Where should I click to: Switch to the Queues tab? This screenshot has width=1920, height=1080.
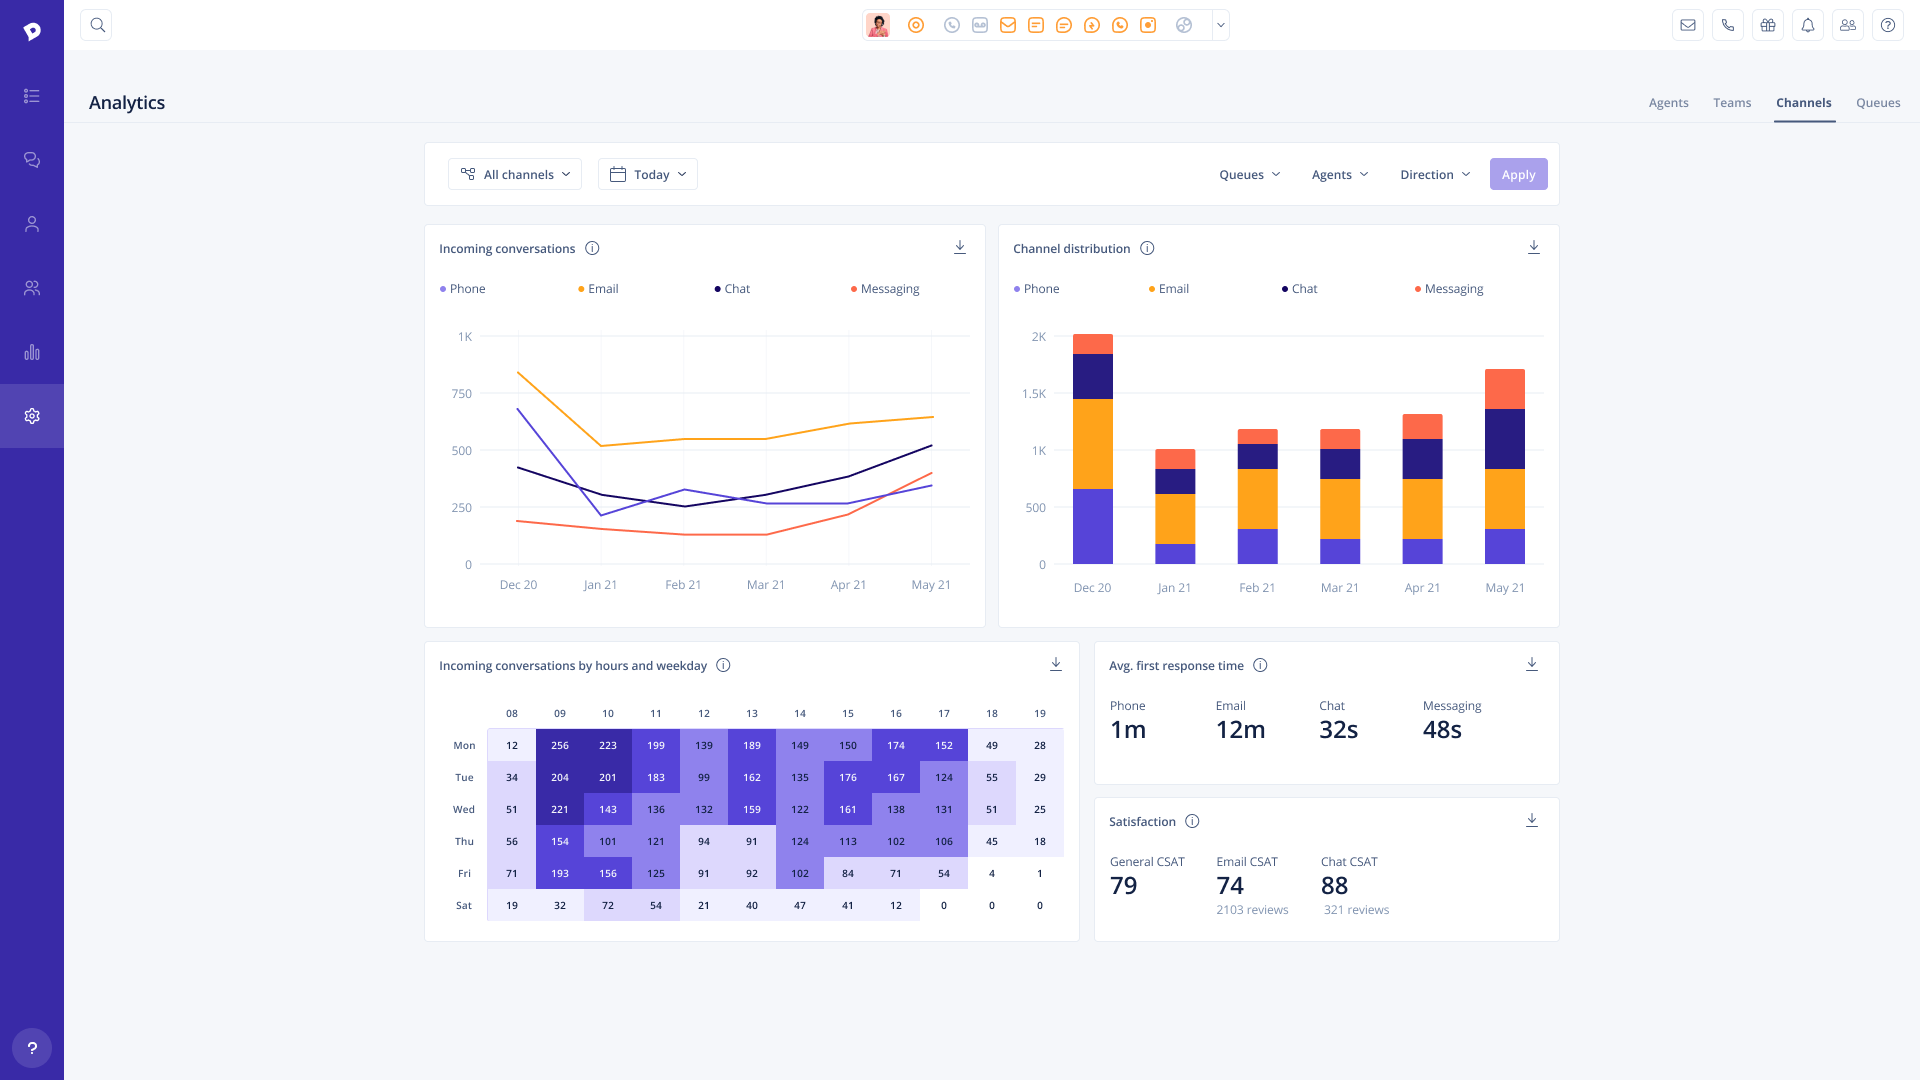click(1878, 103)
